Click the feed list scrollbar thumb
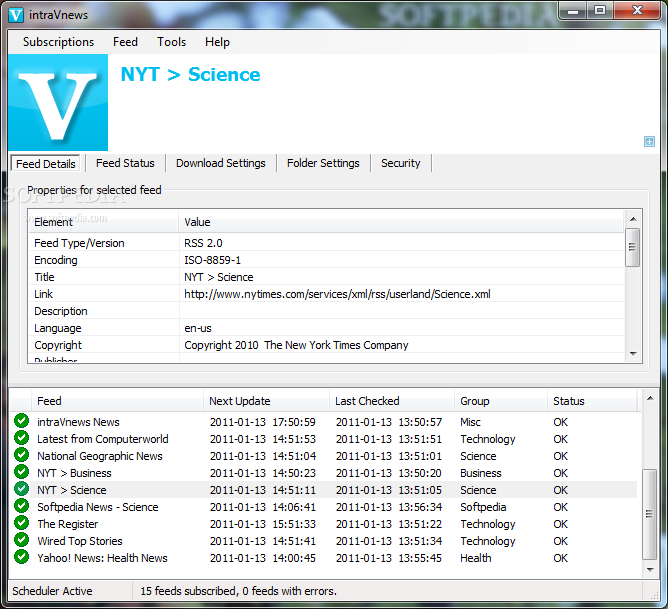This screenshot has width=668, height=609. click(x=650, y=514)
